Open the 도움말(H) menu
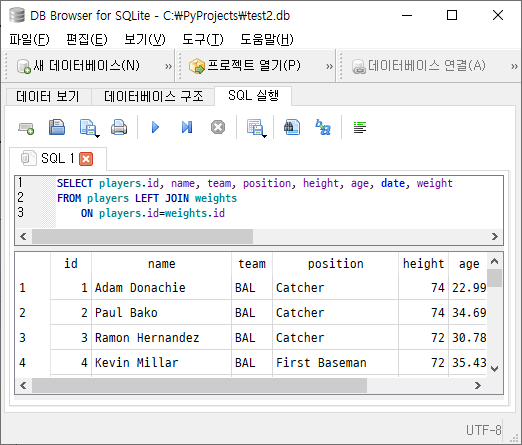 [x=267, y=40]
